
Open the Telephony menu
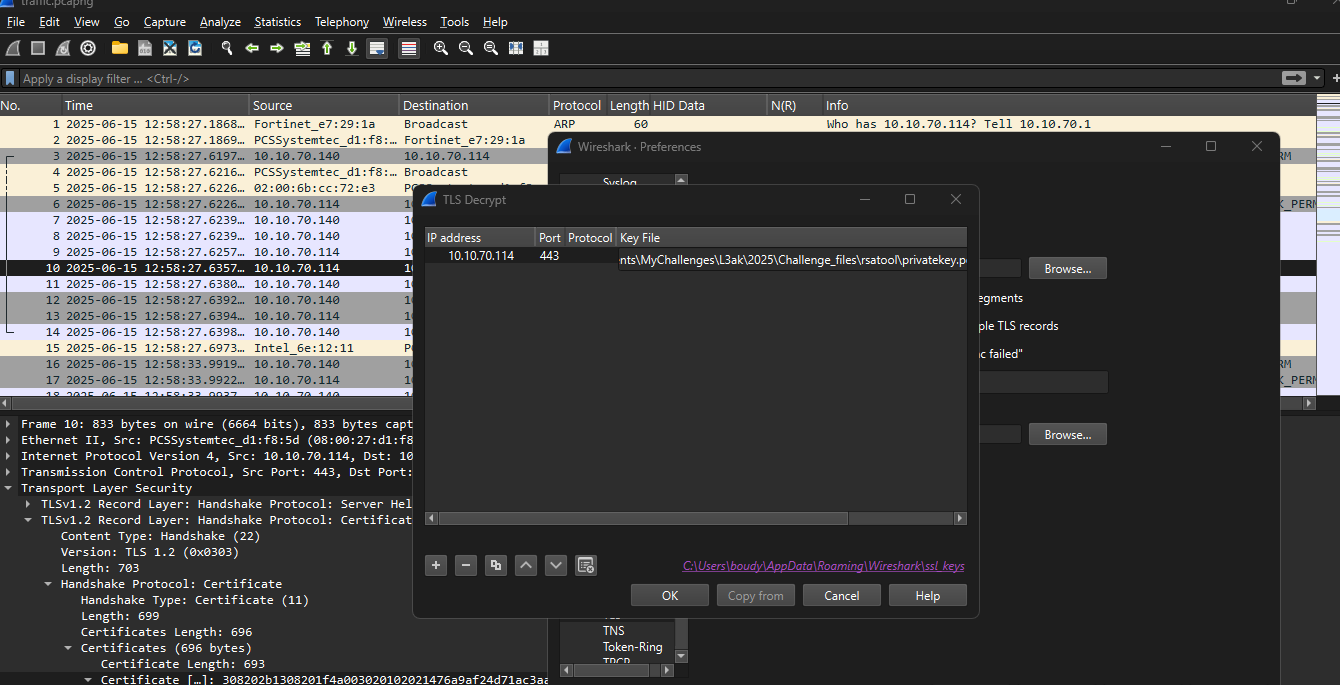342,22
